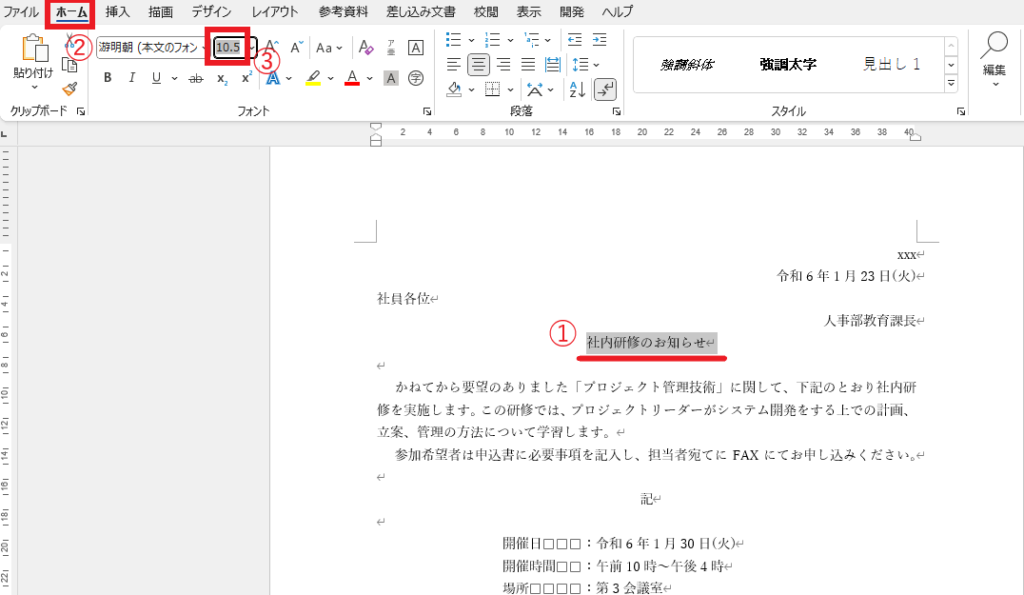The image size is (1024, 595).
Task: Toggle Subscript formatting
Action: pos(222,78)
